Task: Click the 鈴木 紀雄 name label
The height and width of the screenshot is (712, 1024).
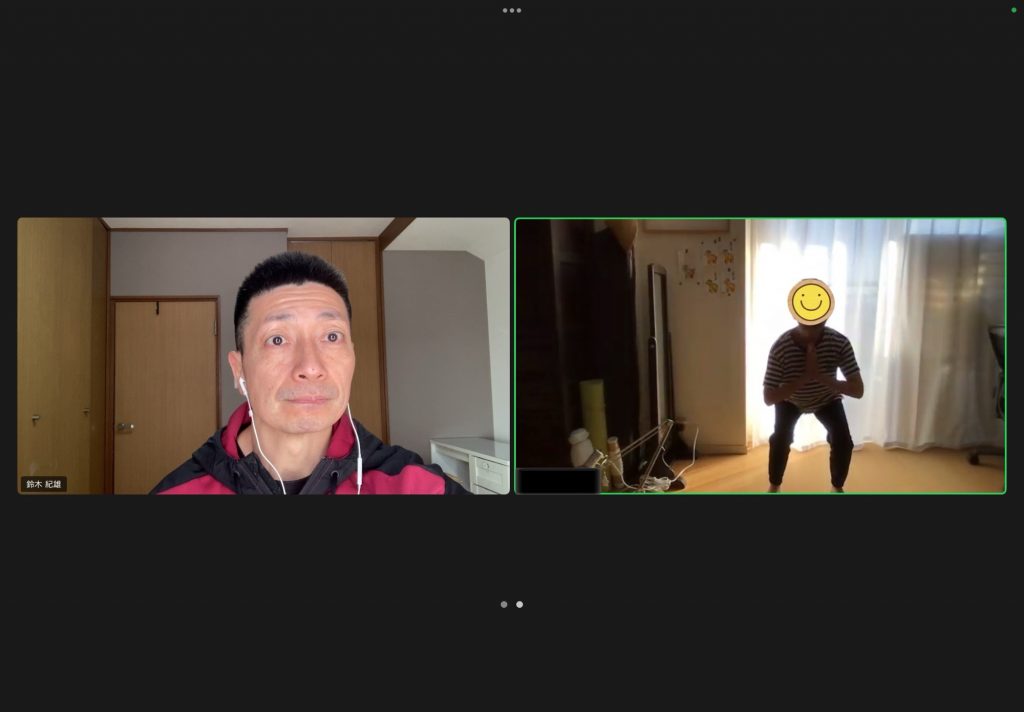Action: [44, 484]
